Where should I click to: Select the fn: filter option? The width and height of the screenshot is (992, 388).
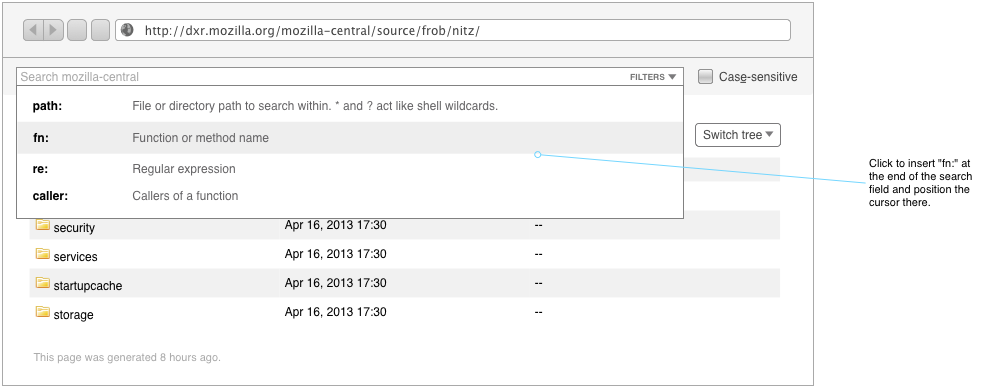(350, 138)
